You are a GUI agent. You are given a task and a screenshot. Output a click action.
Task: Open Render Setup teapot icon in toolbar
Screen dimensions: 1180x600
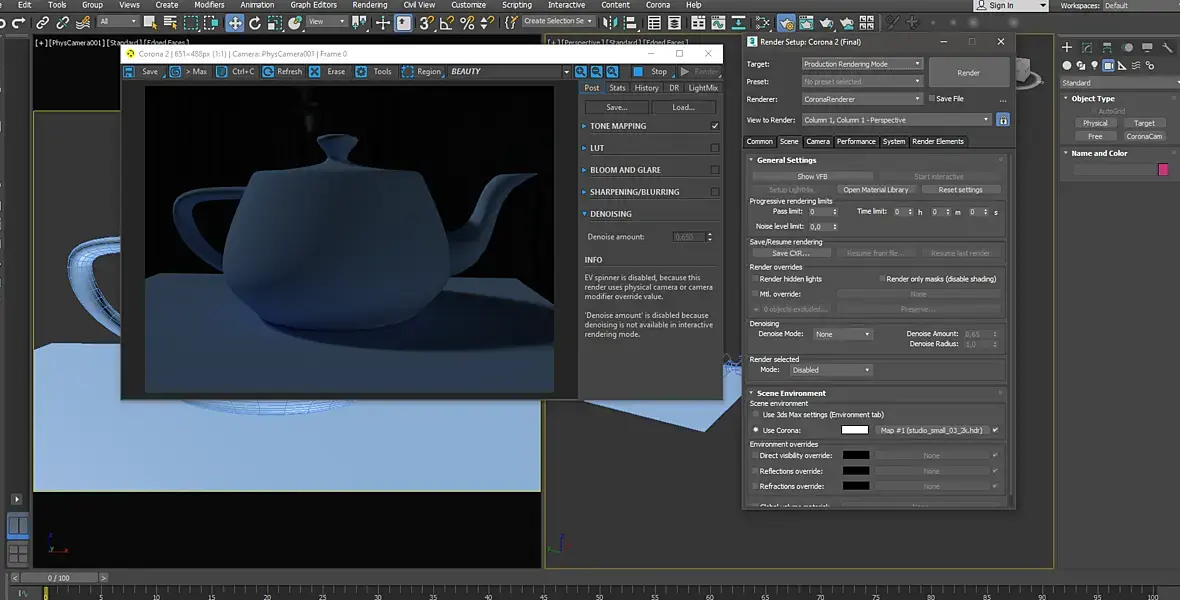click(x=786, y=22)
